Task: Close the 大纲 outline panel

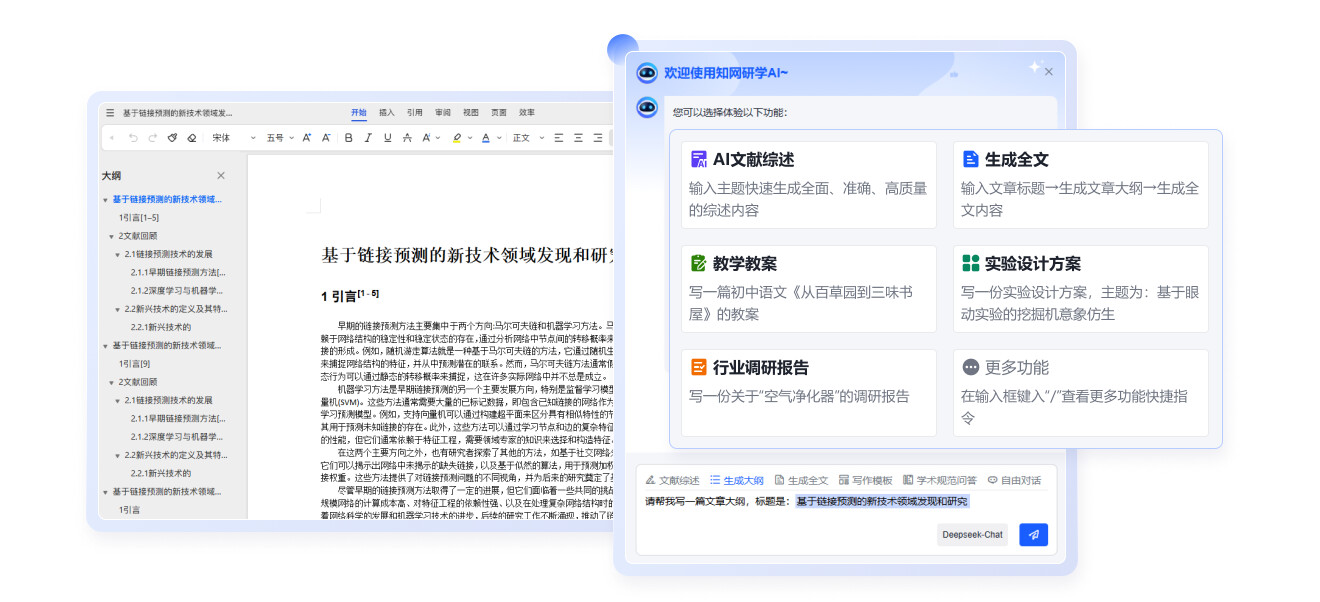Action: tap(221, 175)
